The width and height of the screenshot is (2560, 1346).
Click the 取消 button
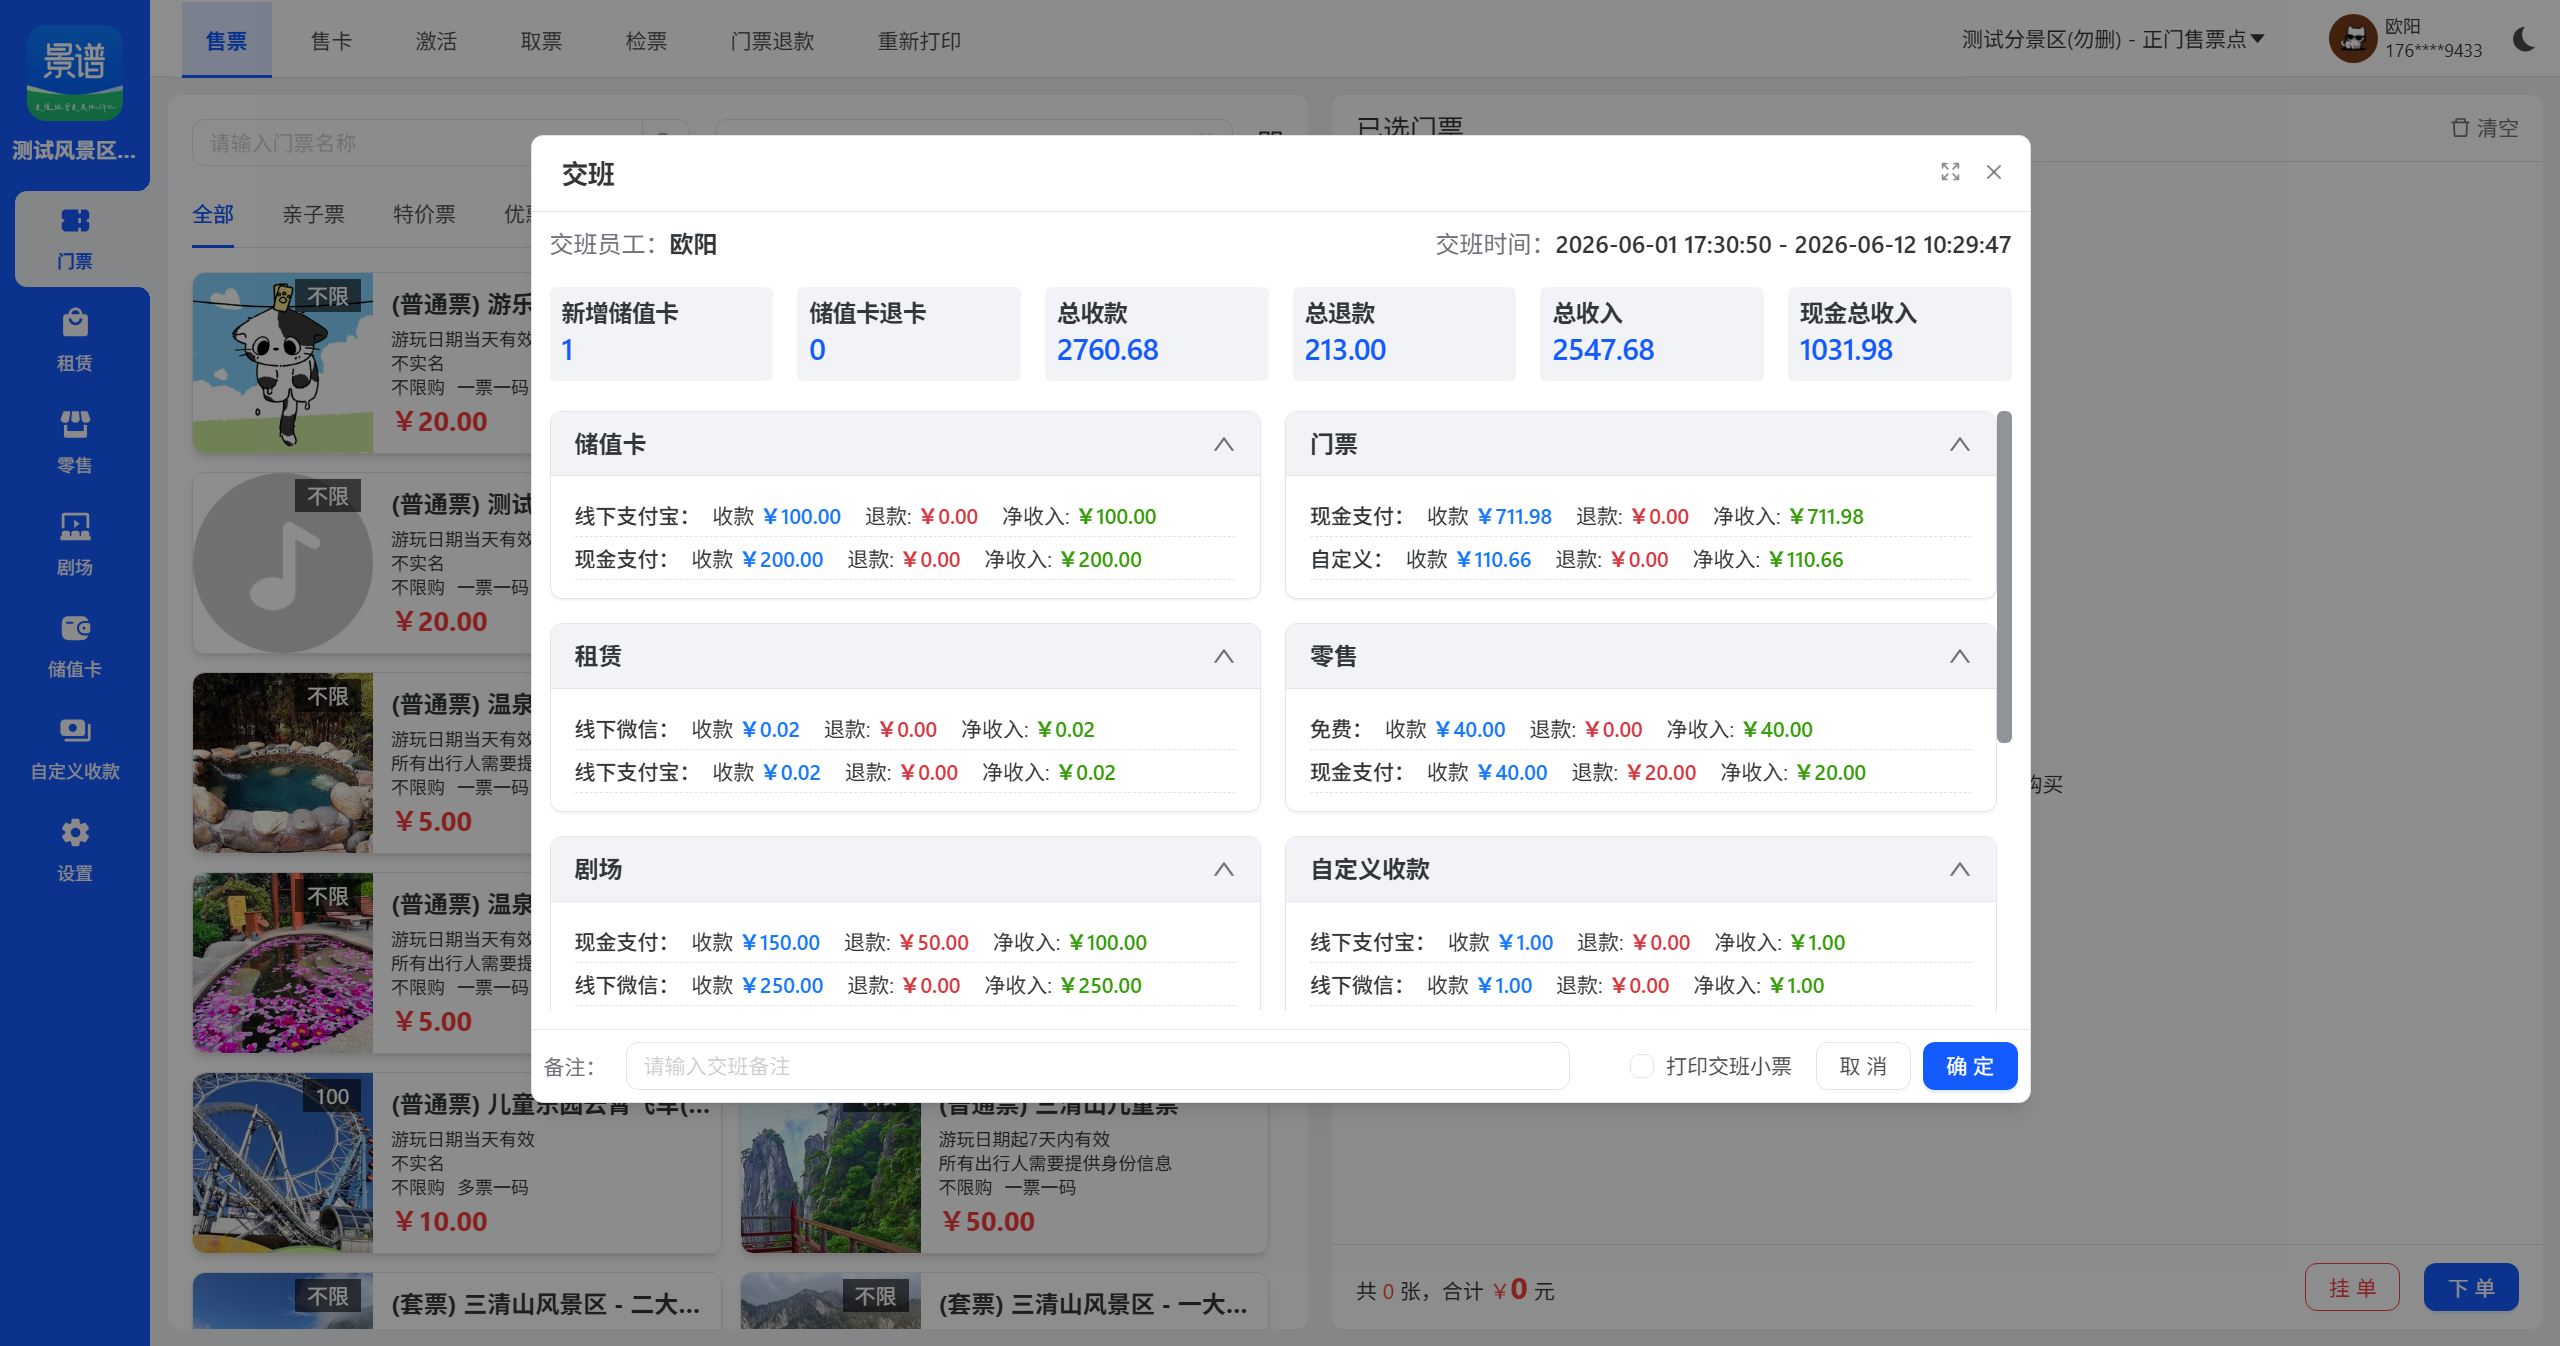[1863, 1066]
